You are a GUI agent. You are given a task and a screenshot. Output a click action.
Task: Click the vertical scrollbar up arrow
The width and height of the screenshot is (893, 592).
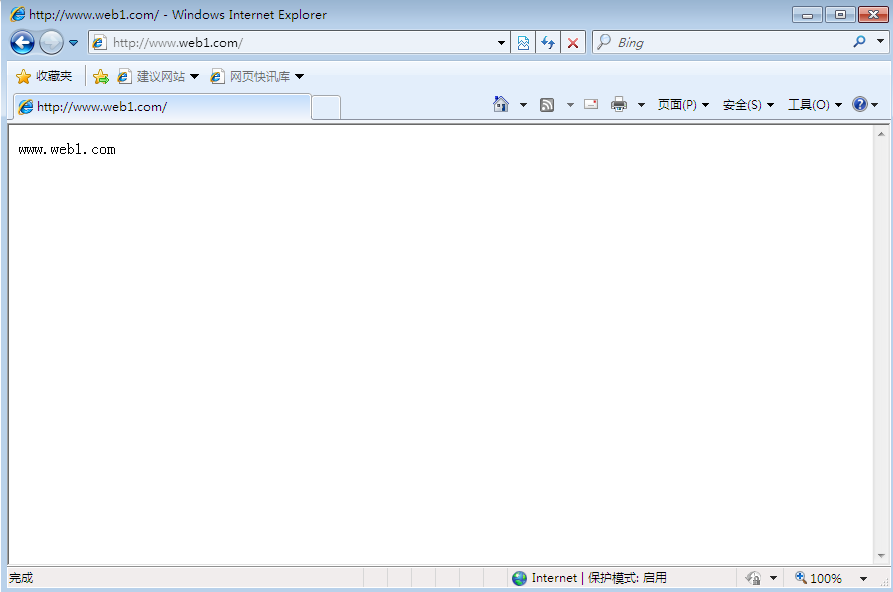[x=881, y=134]
